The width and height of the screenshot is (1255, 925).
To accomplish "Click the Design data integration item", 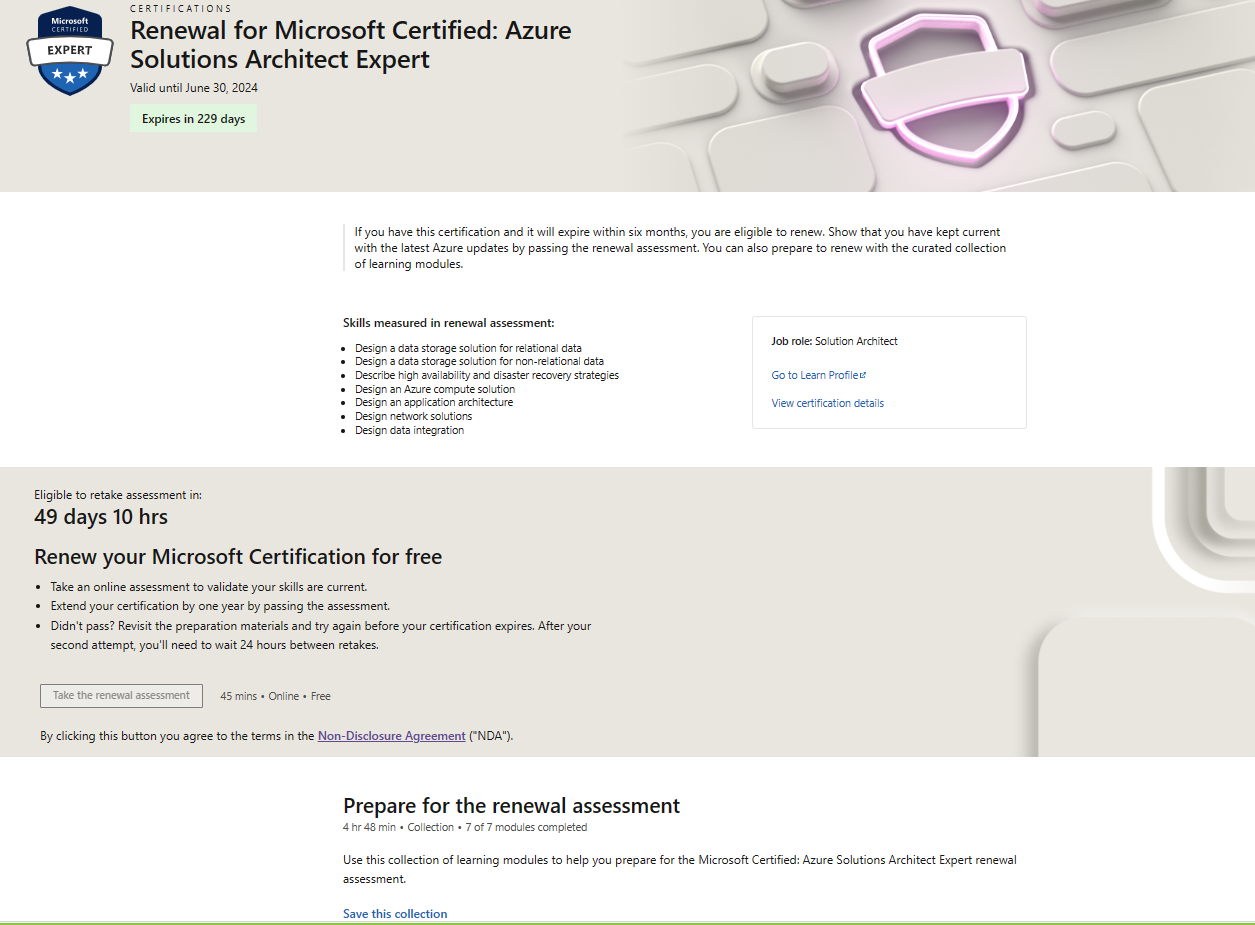I will (409, 430).
